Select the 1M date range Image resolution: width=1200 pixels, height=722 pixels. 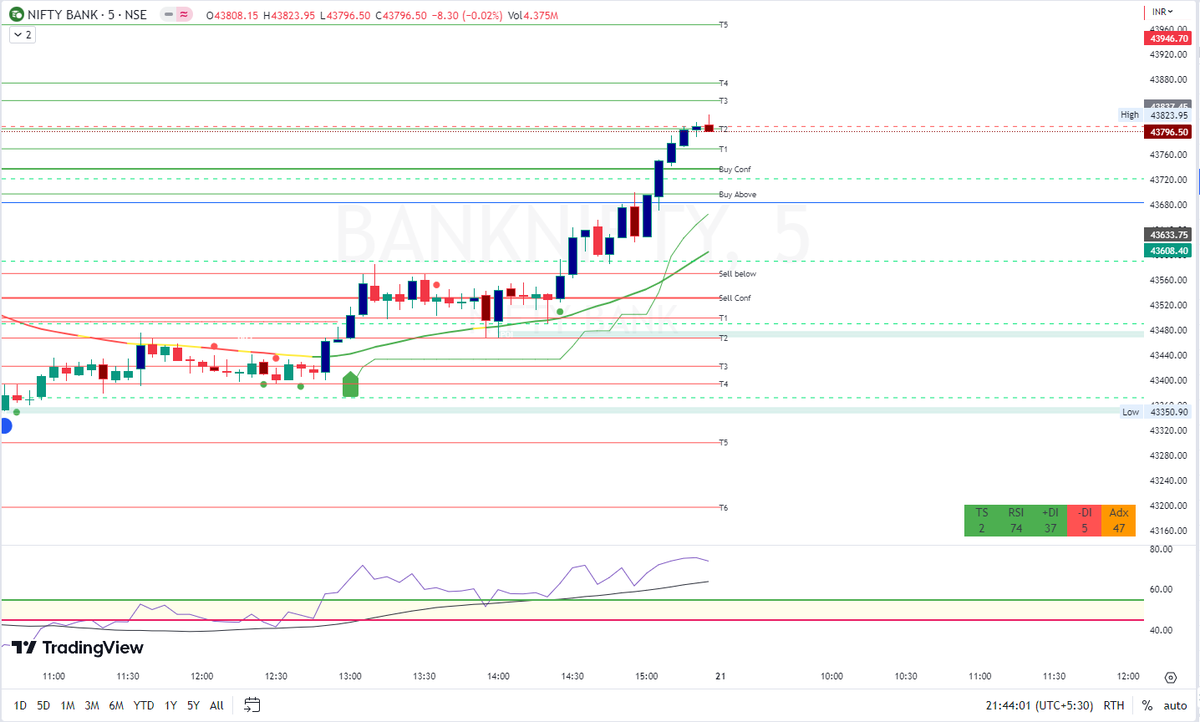(x=68, y=705)
